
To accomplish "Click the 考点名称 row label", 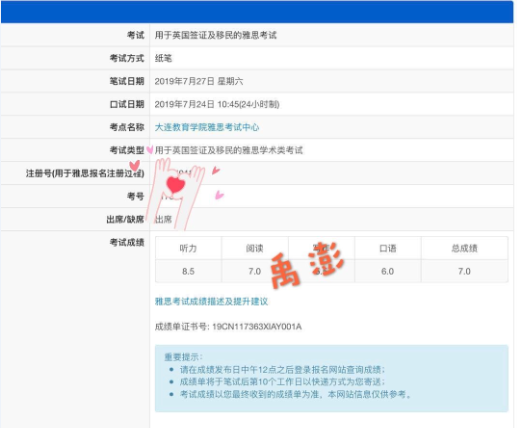I will point(127,127).
